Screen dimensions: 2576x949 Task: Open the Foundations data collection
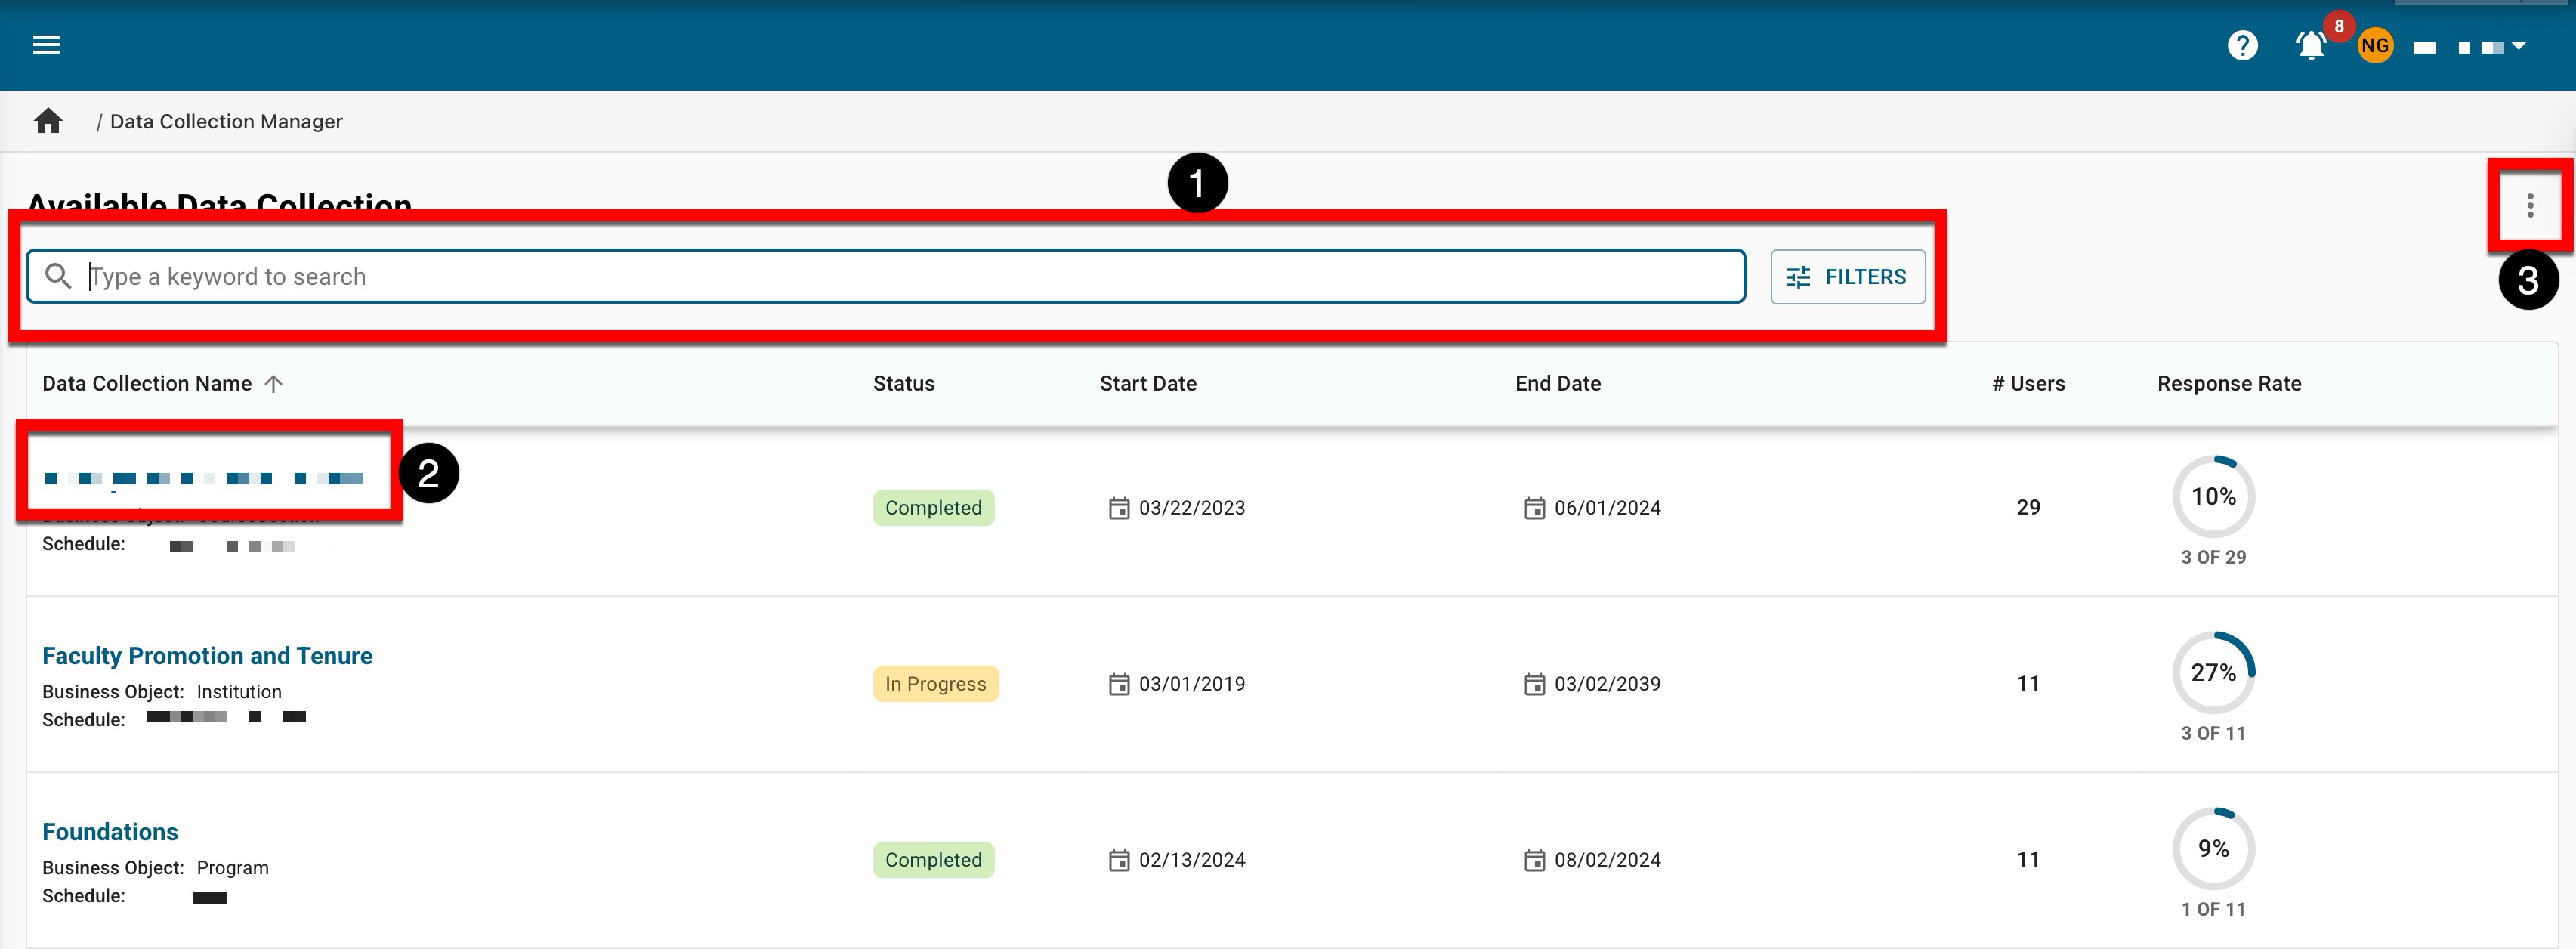(x=110, y=832)
